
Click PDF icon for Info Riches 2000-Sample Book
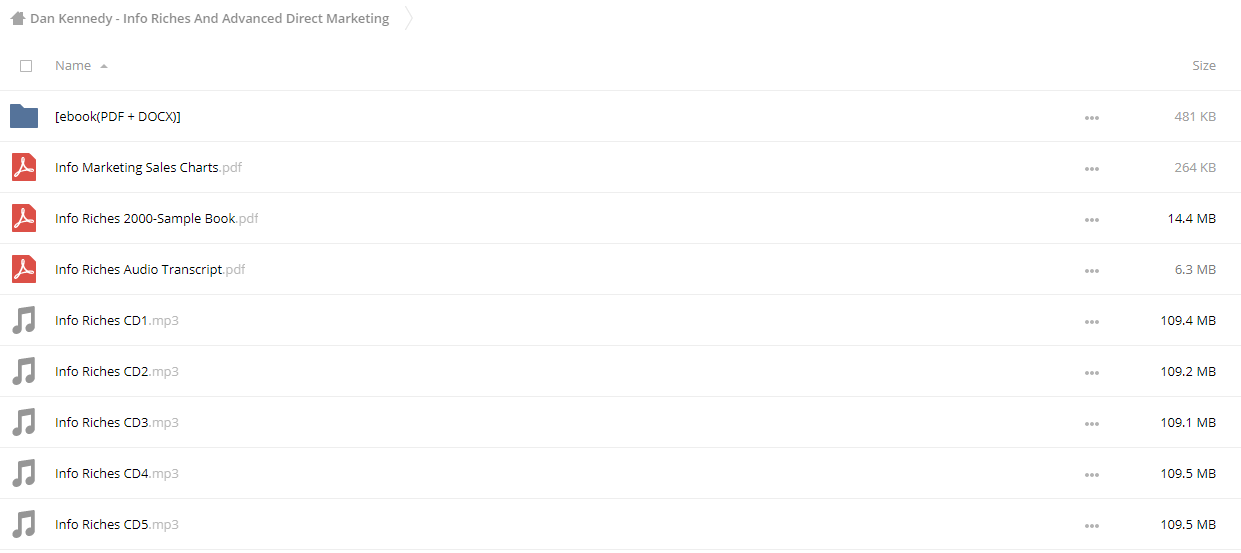24,218
